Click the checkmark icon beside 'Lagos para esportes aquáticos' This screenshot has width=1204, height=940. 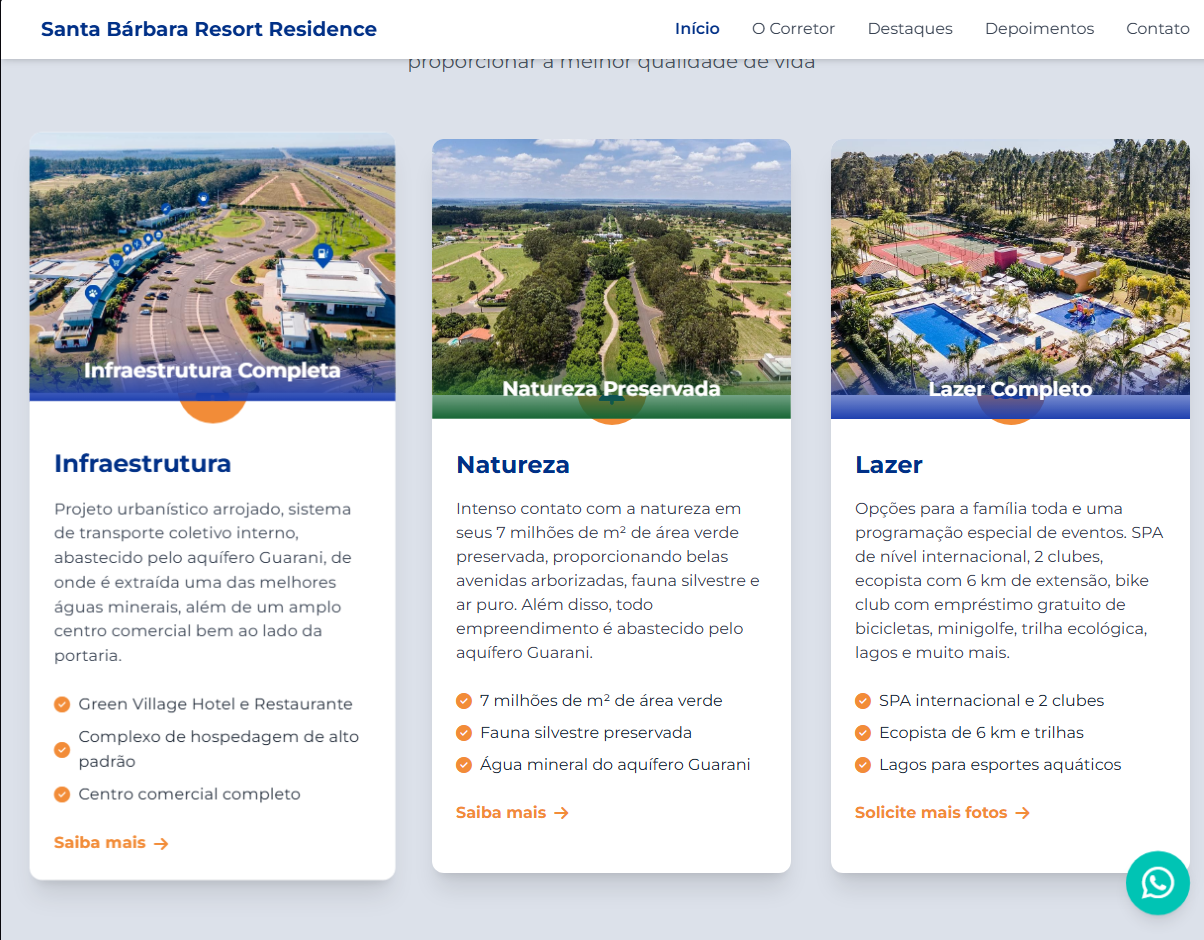coord(862,764)
